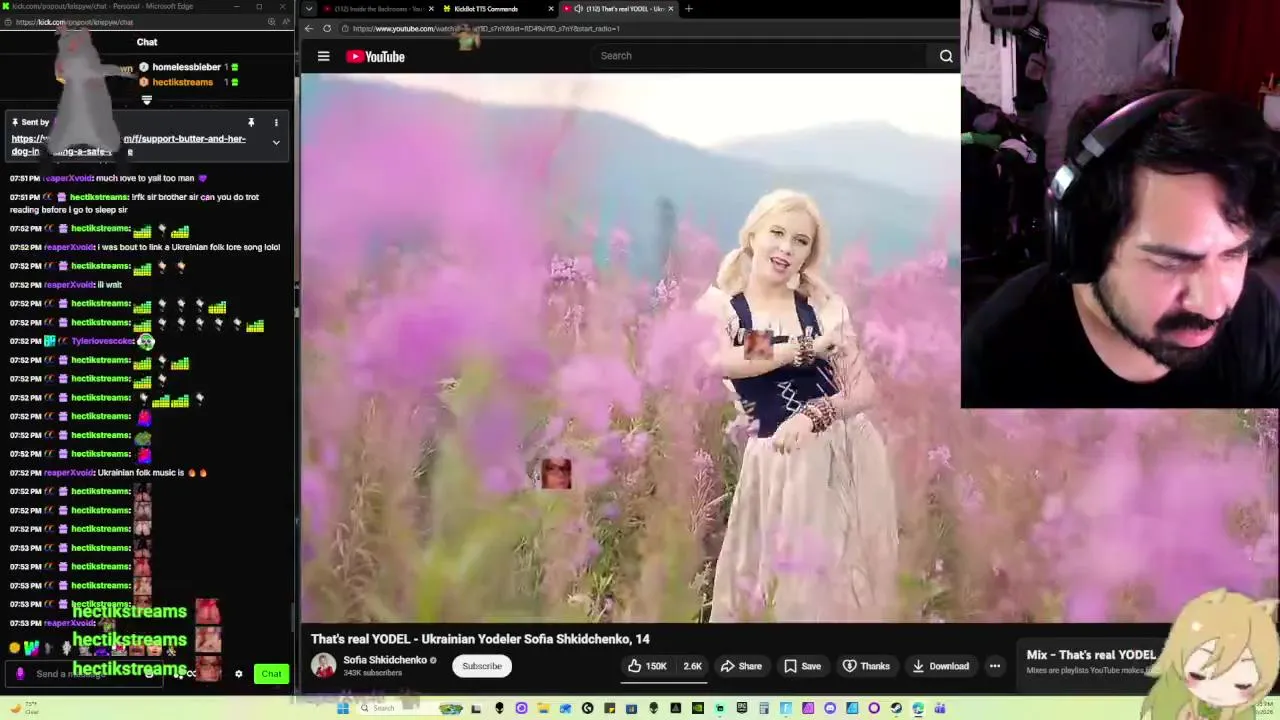Open more actions ellipsis under video
The width and height of the screenshot is (1280, 720).
[995, 666]
